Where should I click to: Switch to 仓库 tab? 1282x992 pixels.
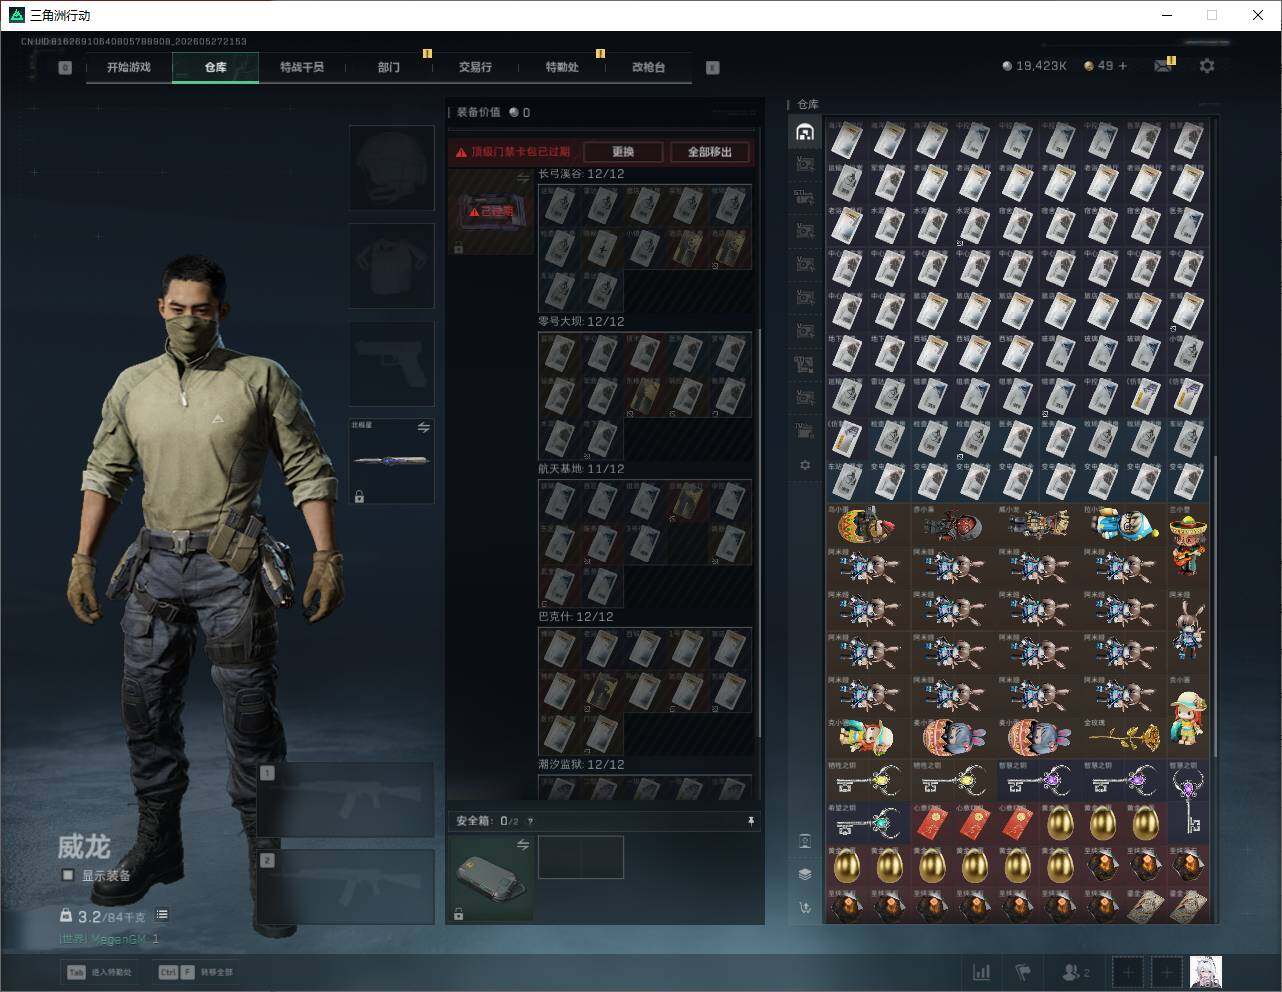click(215, 67)
